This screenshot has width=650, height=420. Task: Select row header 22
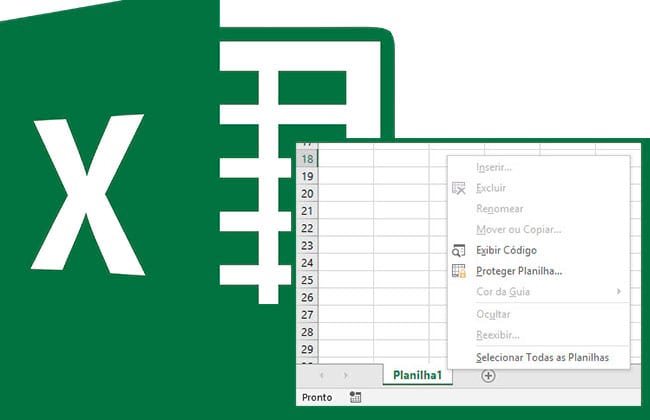click(x=307, y=228)
